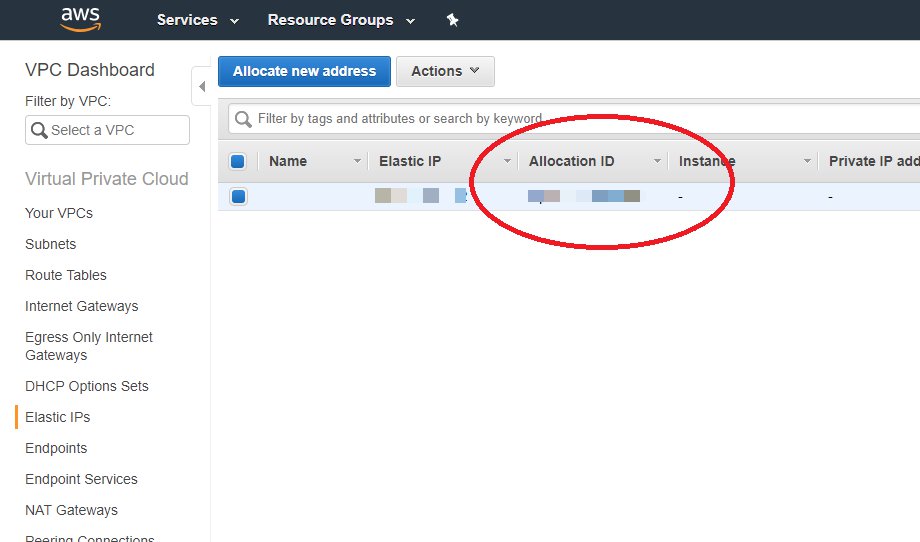920x542 pixels.
Task: Open the AWS home logo
Action: 81,19
